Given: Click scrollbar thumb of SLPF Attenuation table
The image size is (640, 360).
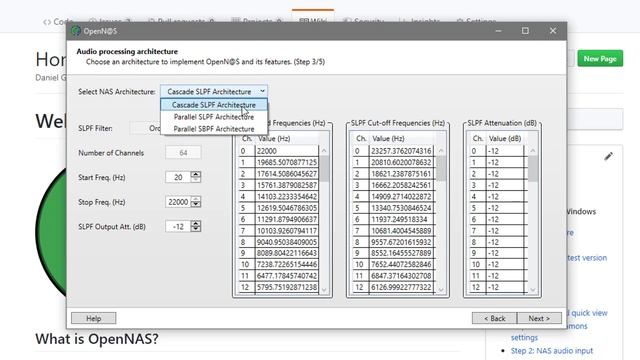Looking at the screenshot, I should click(x=533, y=169).
